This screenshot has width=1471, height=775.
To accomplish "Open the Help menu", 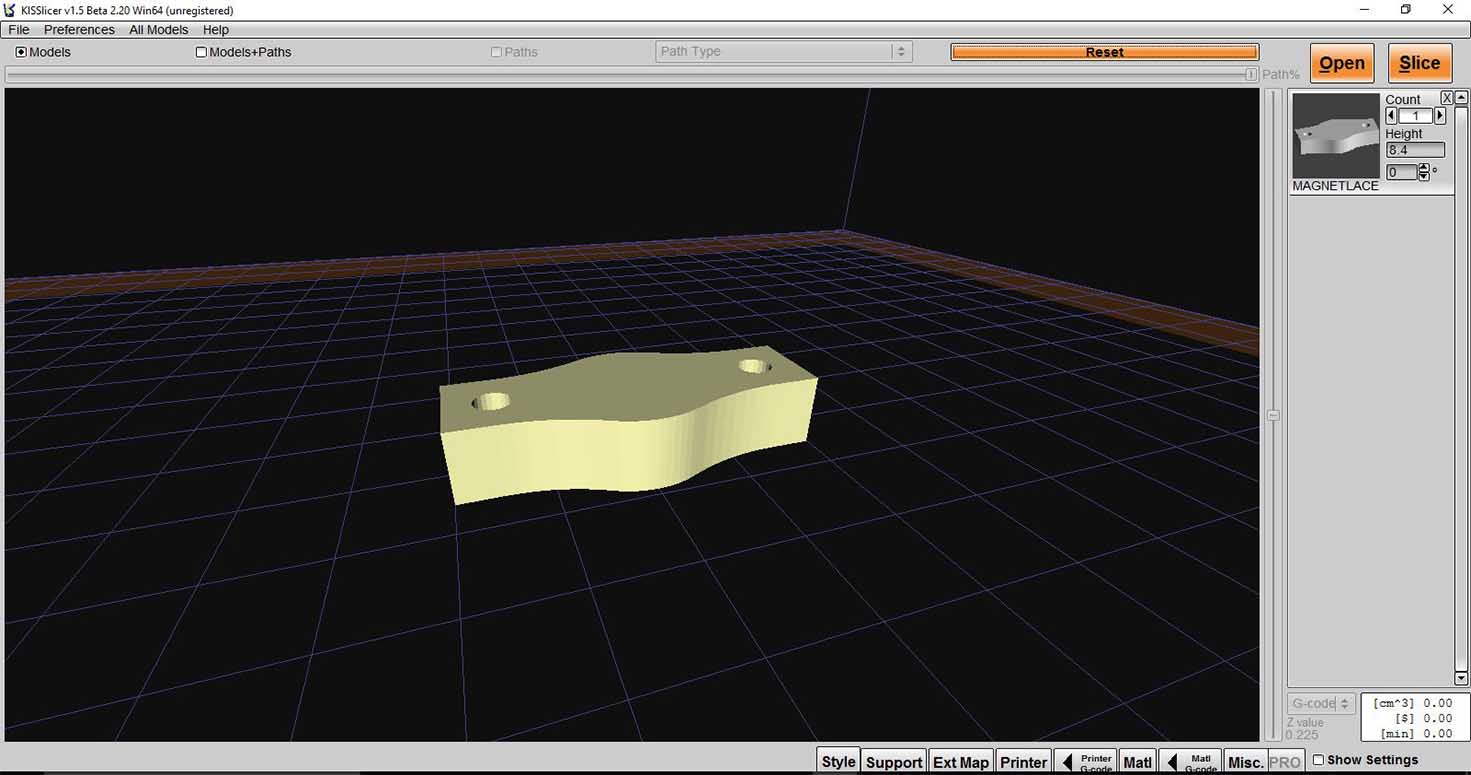I will click(x=216, y=30).
